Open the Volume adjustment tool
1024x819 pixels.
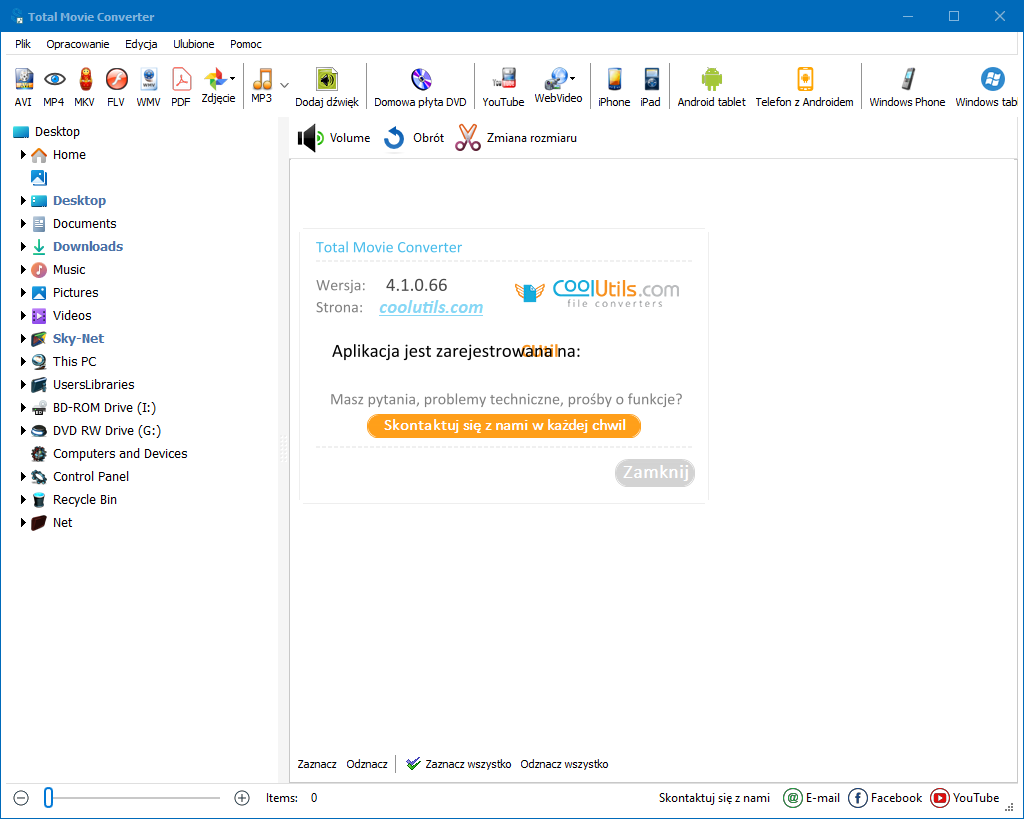[334, 138]
